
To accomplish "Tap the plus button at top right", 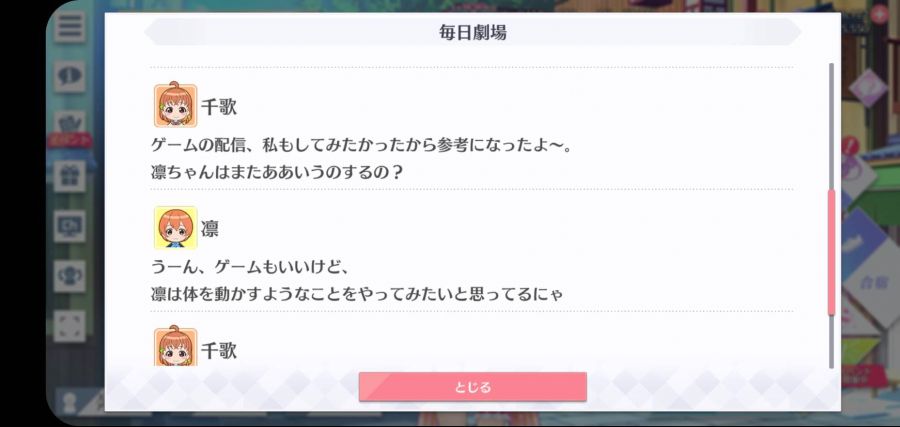I will (879, 14).
